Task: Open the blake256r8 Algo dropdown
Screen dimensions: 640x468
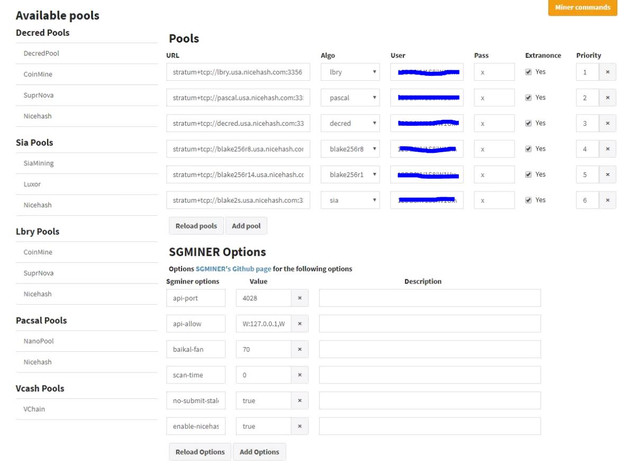Action: pos(350,149)
